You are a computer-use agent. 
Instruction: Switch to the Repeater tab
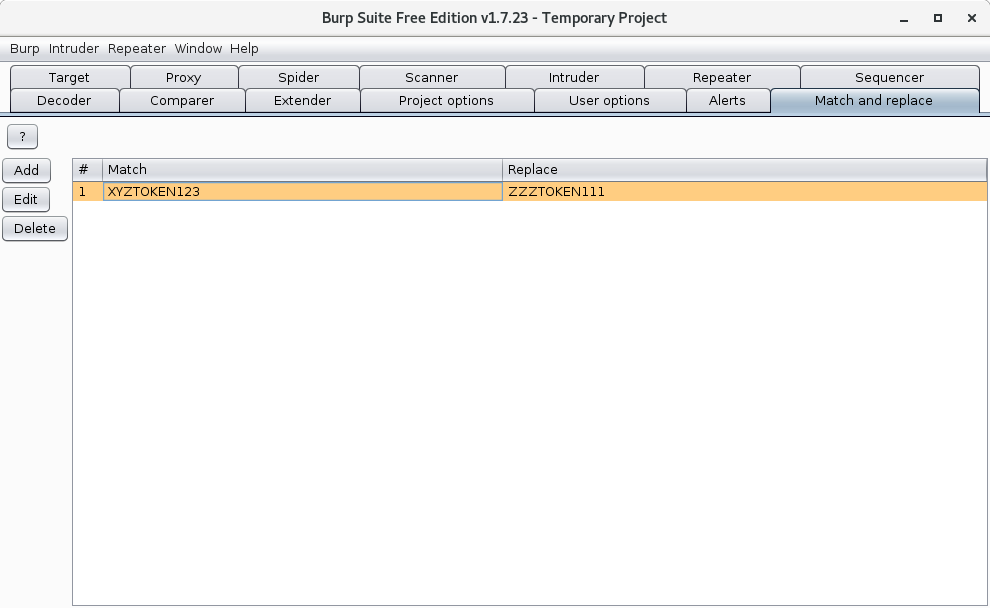[x=722, y=77]
